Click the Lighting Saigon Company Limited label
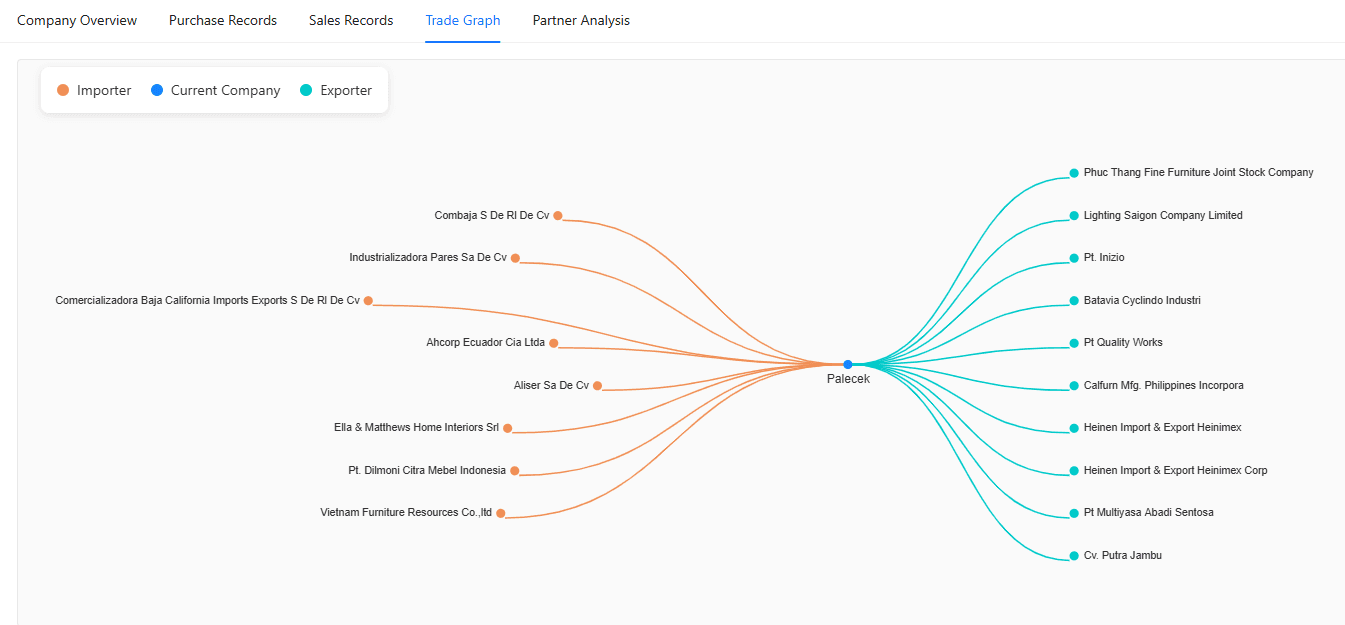 click(x=1163, y=215)
